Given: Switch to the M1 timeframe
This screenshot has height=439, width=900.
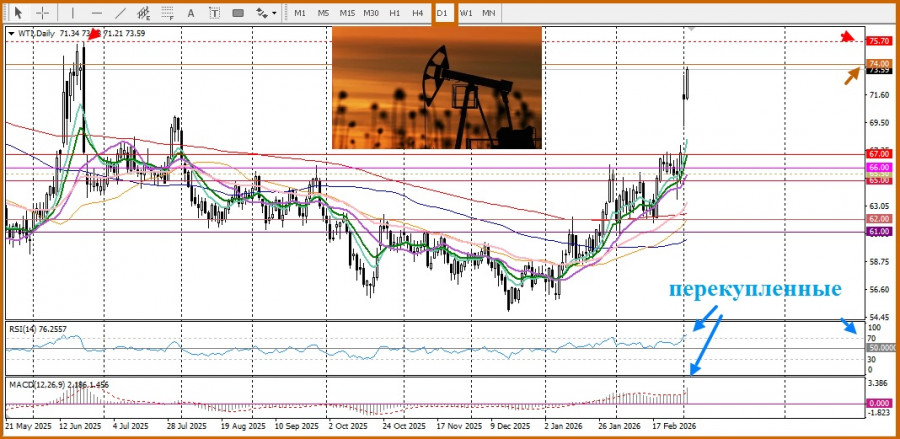Looking at the screenshot, I should (x=300, y=13).
